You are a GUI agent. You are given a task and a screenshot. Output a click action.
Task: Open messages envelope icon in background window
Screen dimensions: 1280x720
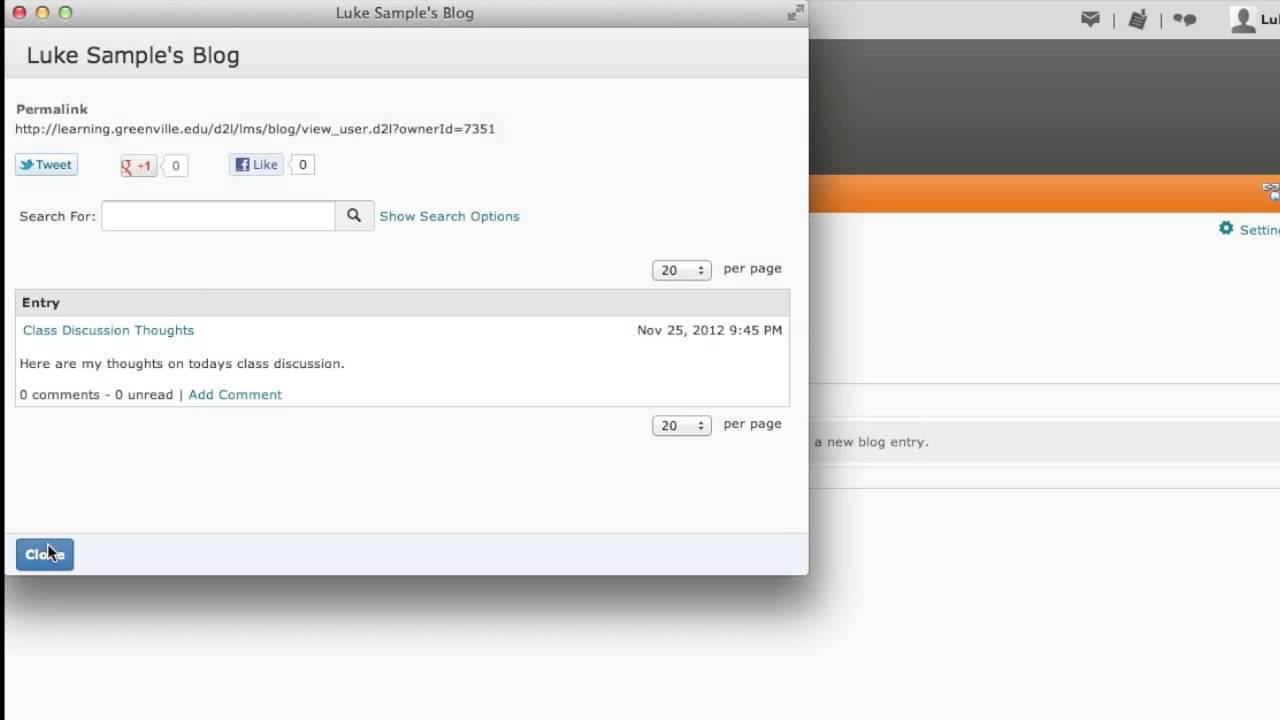(x=1090, y=19)
